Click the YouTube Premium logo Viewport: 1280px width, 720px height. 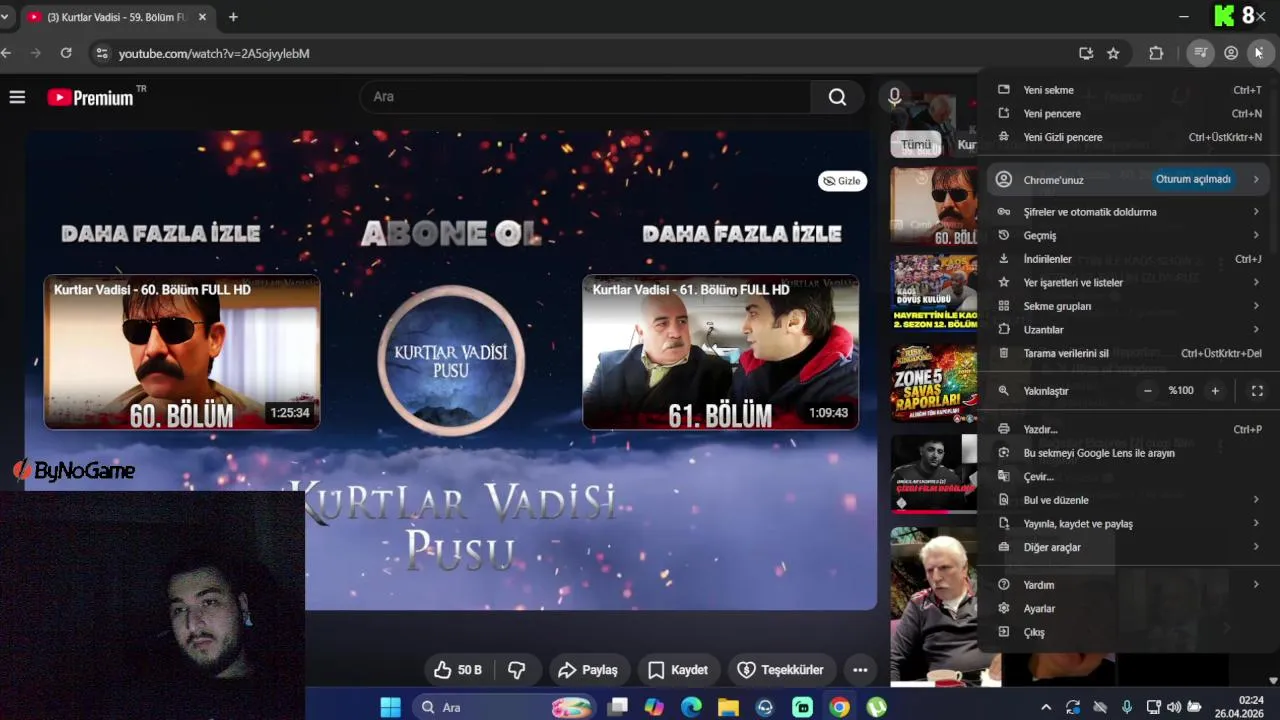90,97
